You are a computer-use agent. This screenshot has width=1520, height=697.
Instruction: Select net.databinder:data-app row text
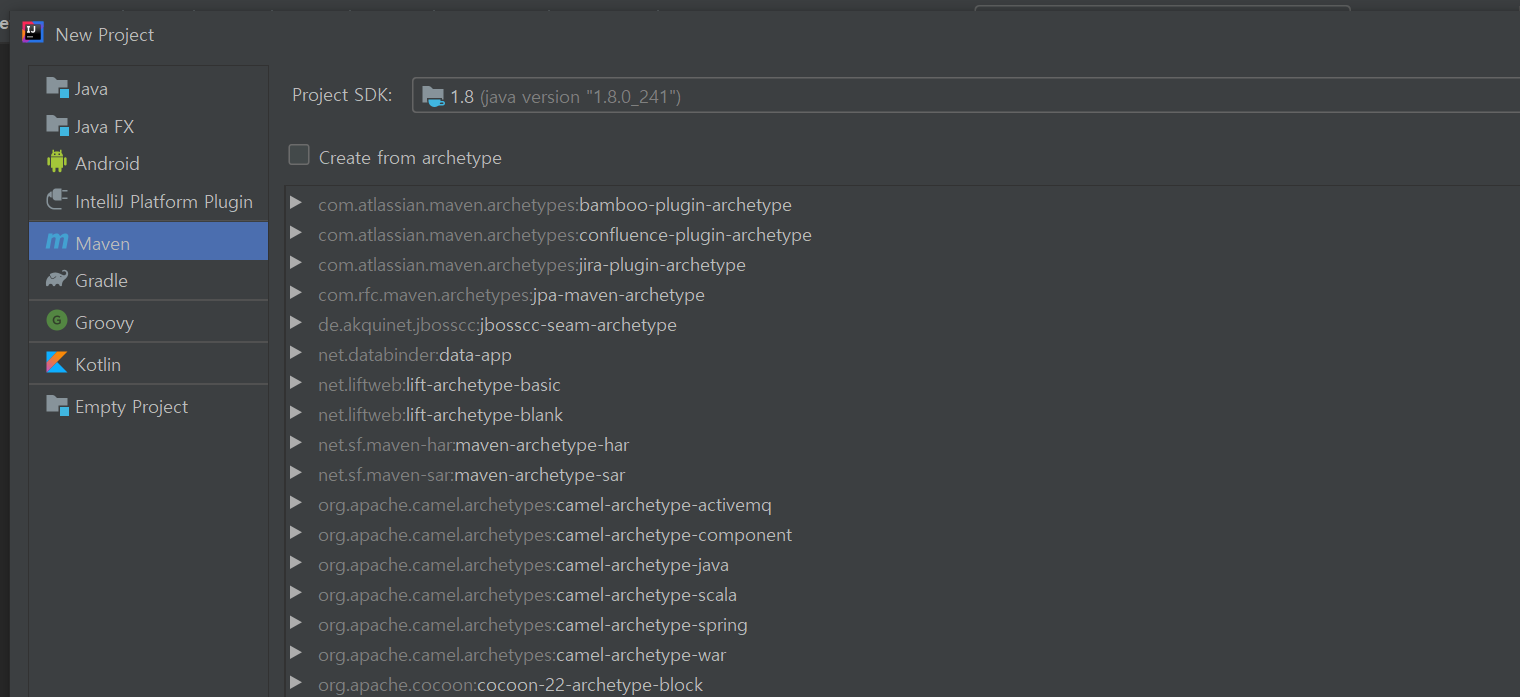point(415,355)
